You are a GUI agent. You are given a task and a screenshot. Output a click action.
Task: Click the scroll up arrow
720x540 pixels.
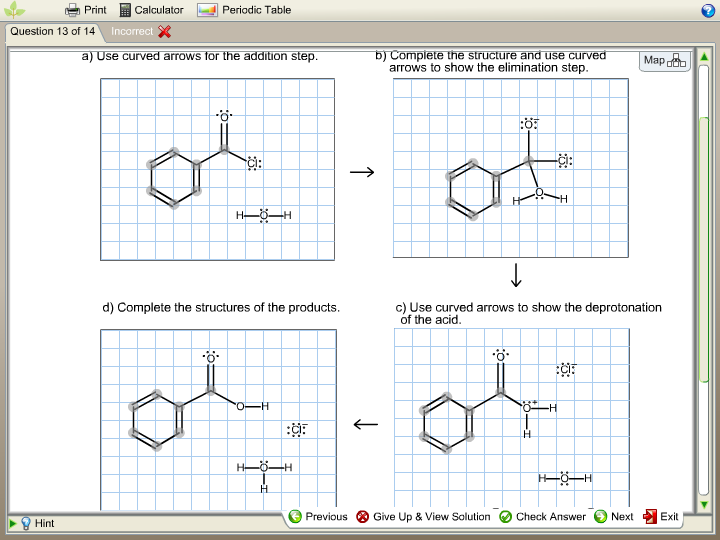tap(704, 56)
